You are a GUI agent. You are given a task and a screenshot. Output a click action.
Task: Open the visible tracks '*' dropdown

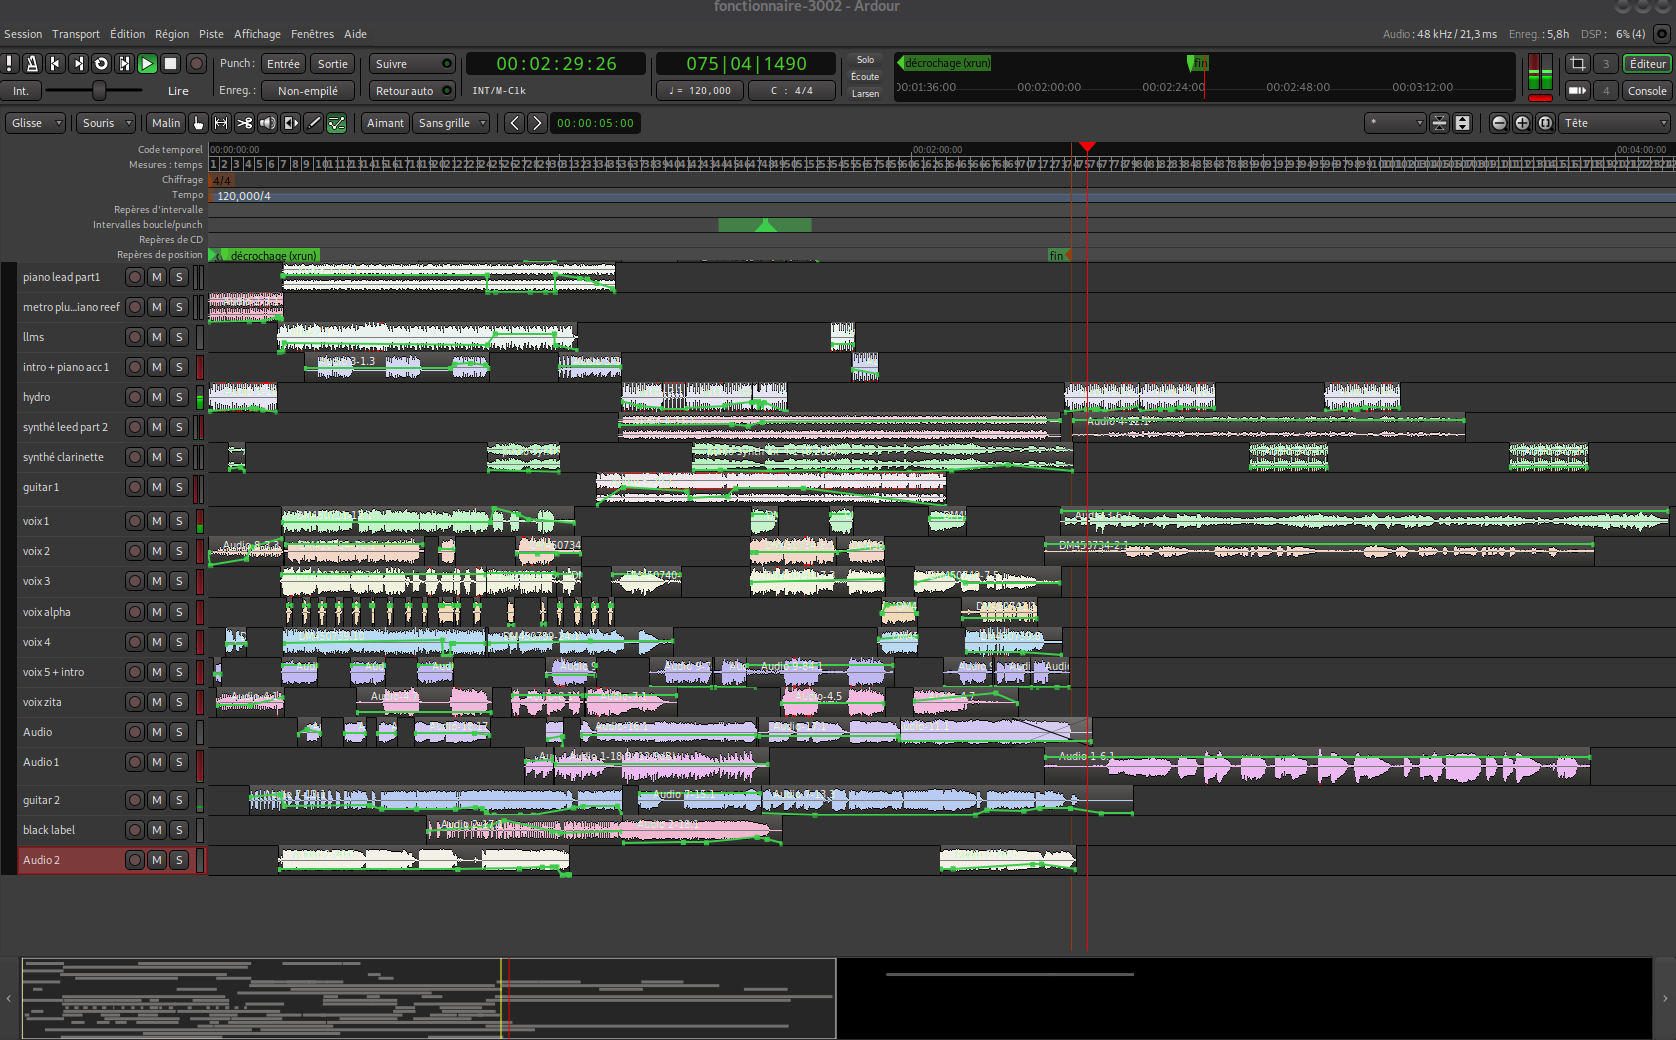pos(1395,123)
